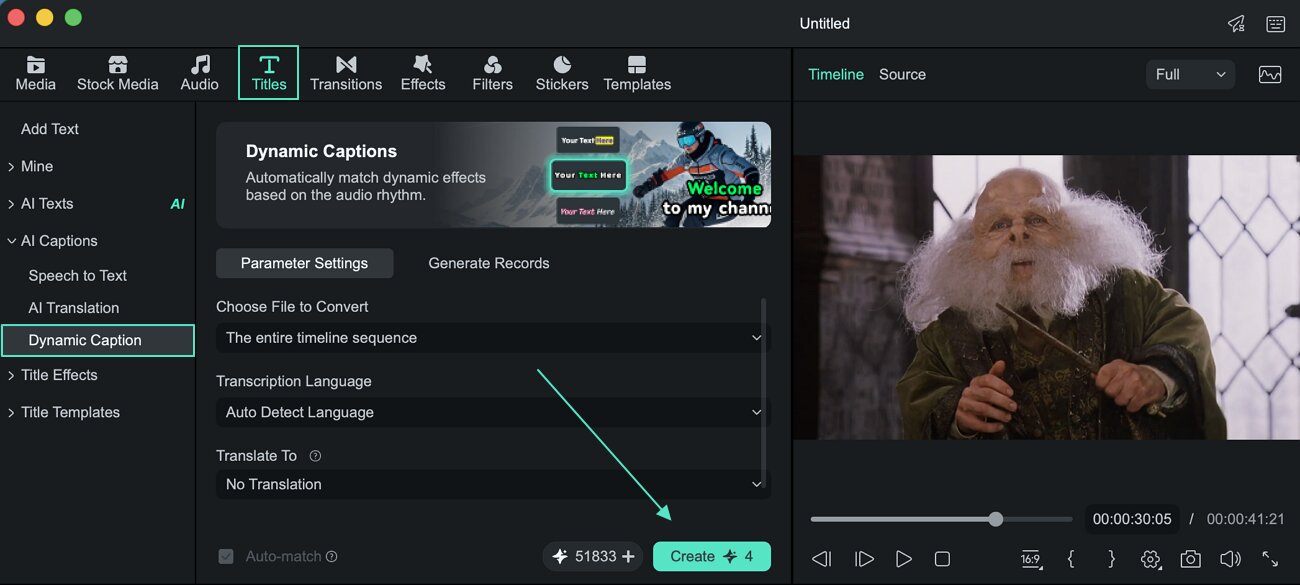Click the Dynamic Captions banner
The width and height of the screenshot is (1300, 585).
coord(493,174)
